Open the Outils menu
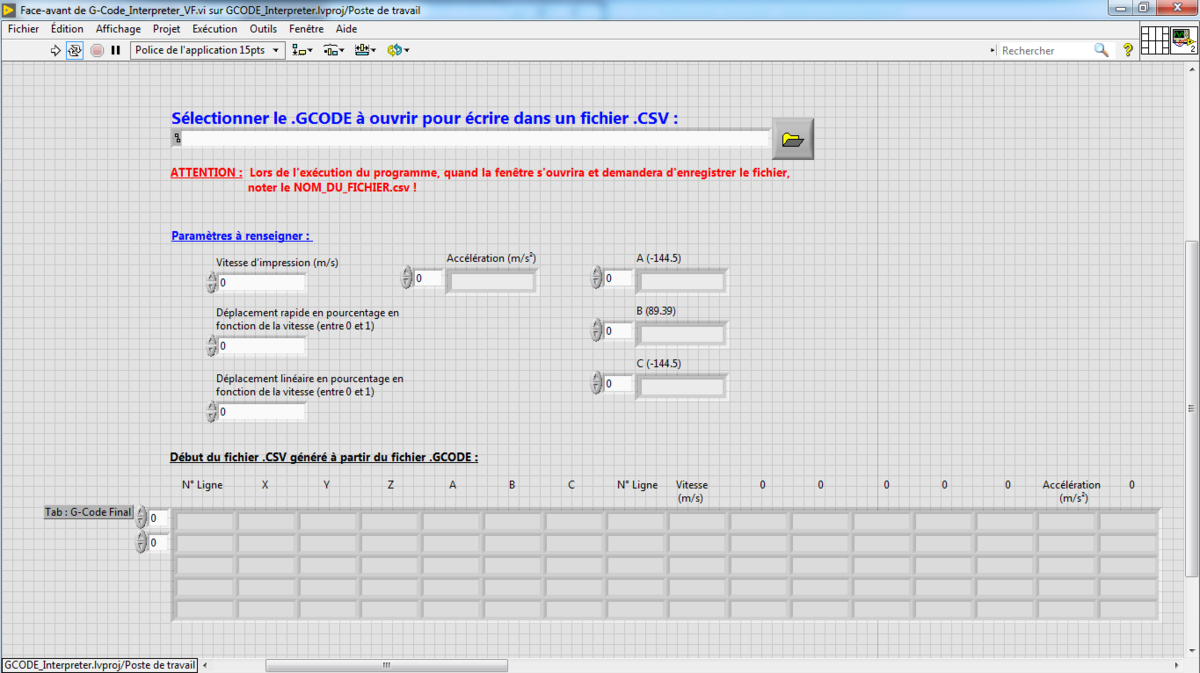The image size is (1200, 673). (263, 29)
